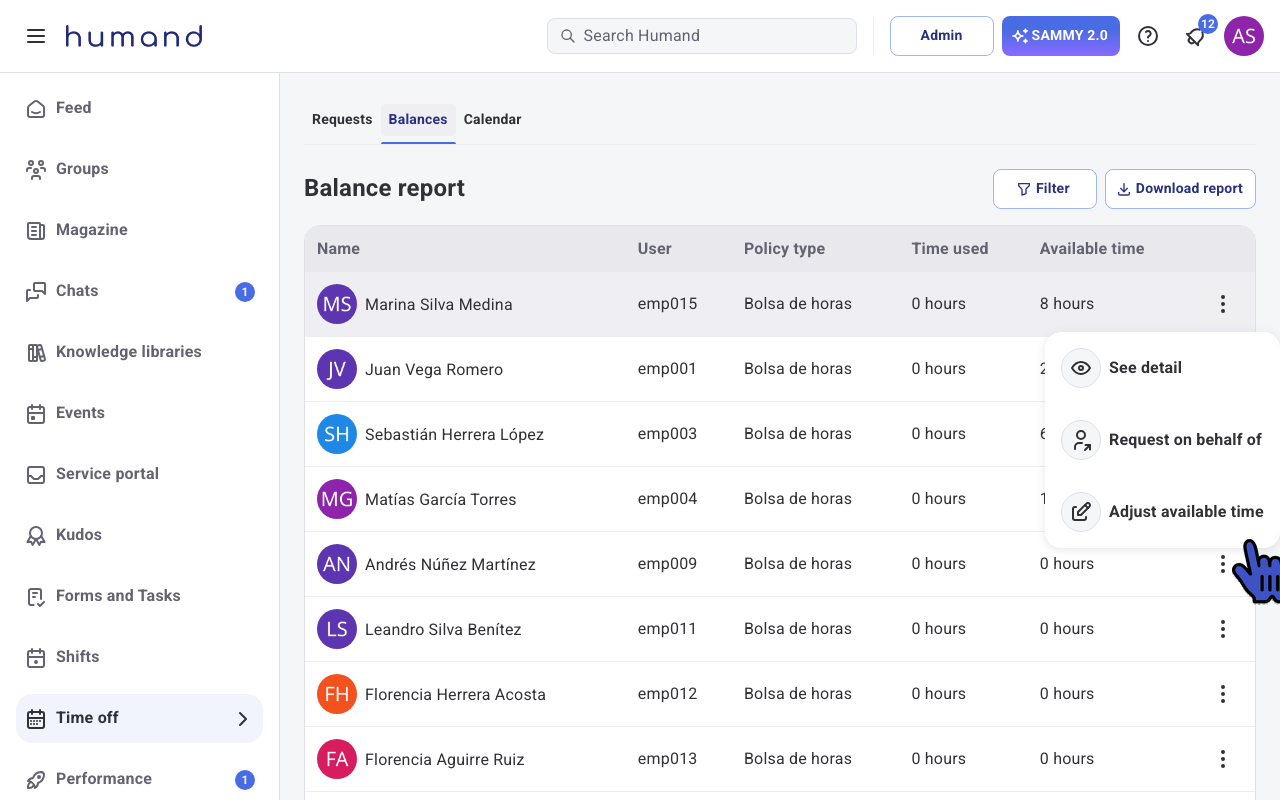Open Kudos from sidebar
The width and height of the screenshot is (1280, 800).
pos(139,535)
